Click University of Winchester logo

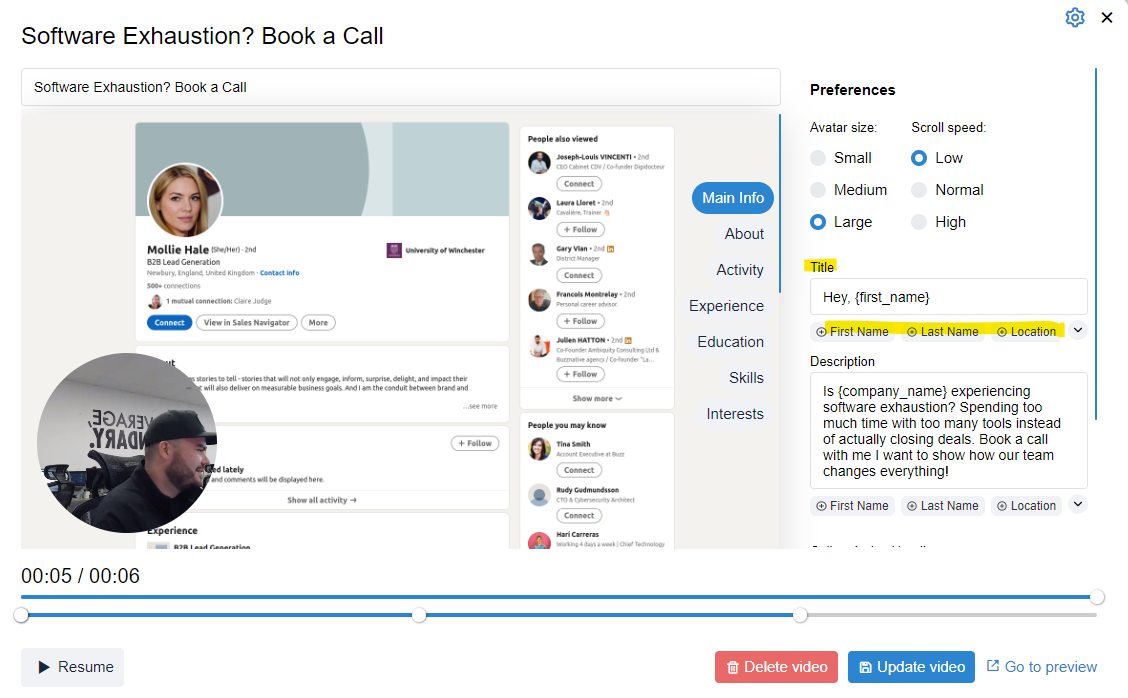pyautogui.click(x=394, y=250)
